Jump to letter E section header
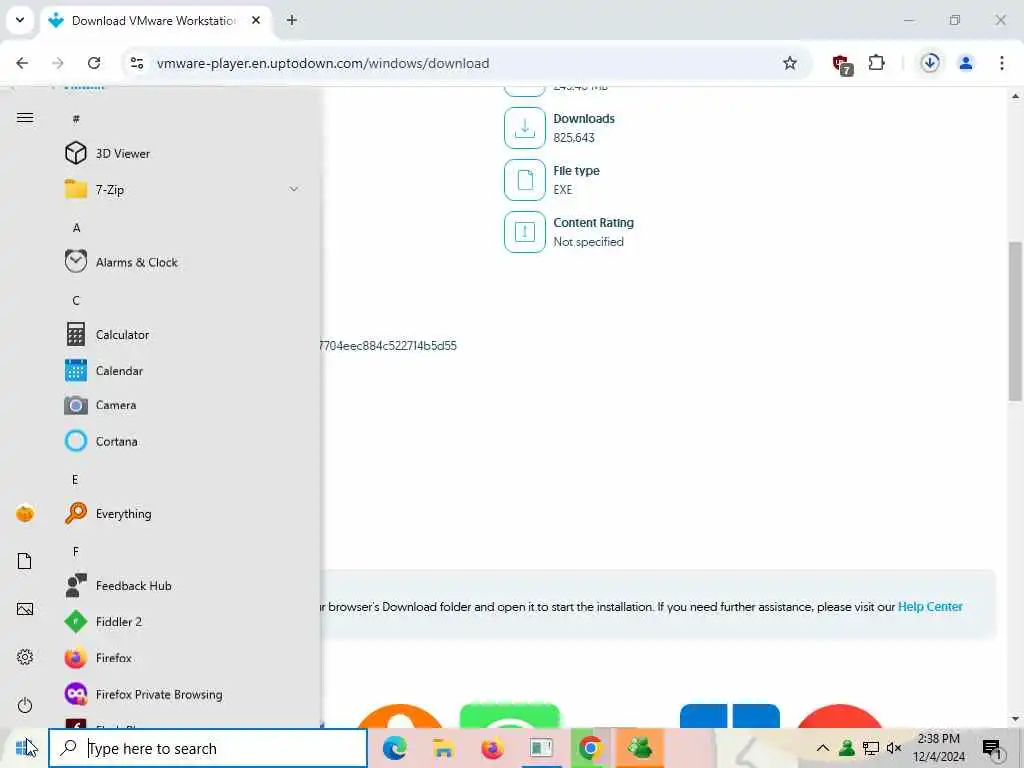Image resolution: width=1024 pixels, height=768 pixels. tap(75, 480)
